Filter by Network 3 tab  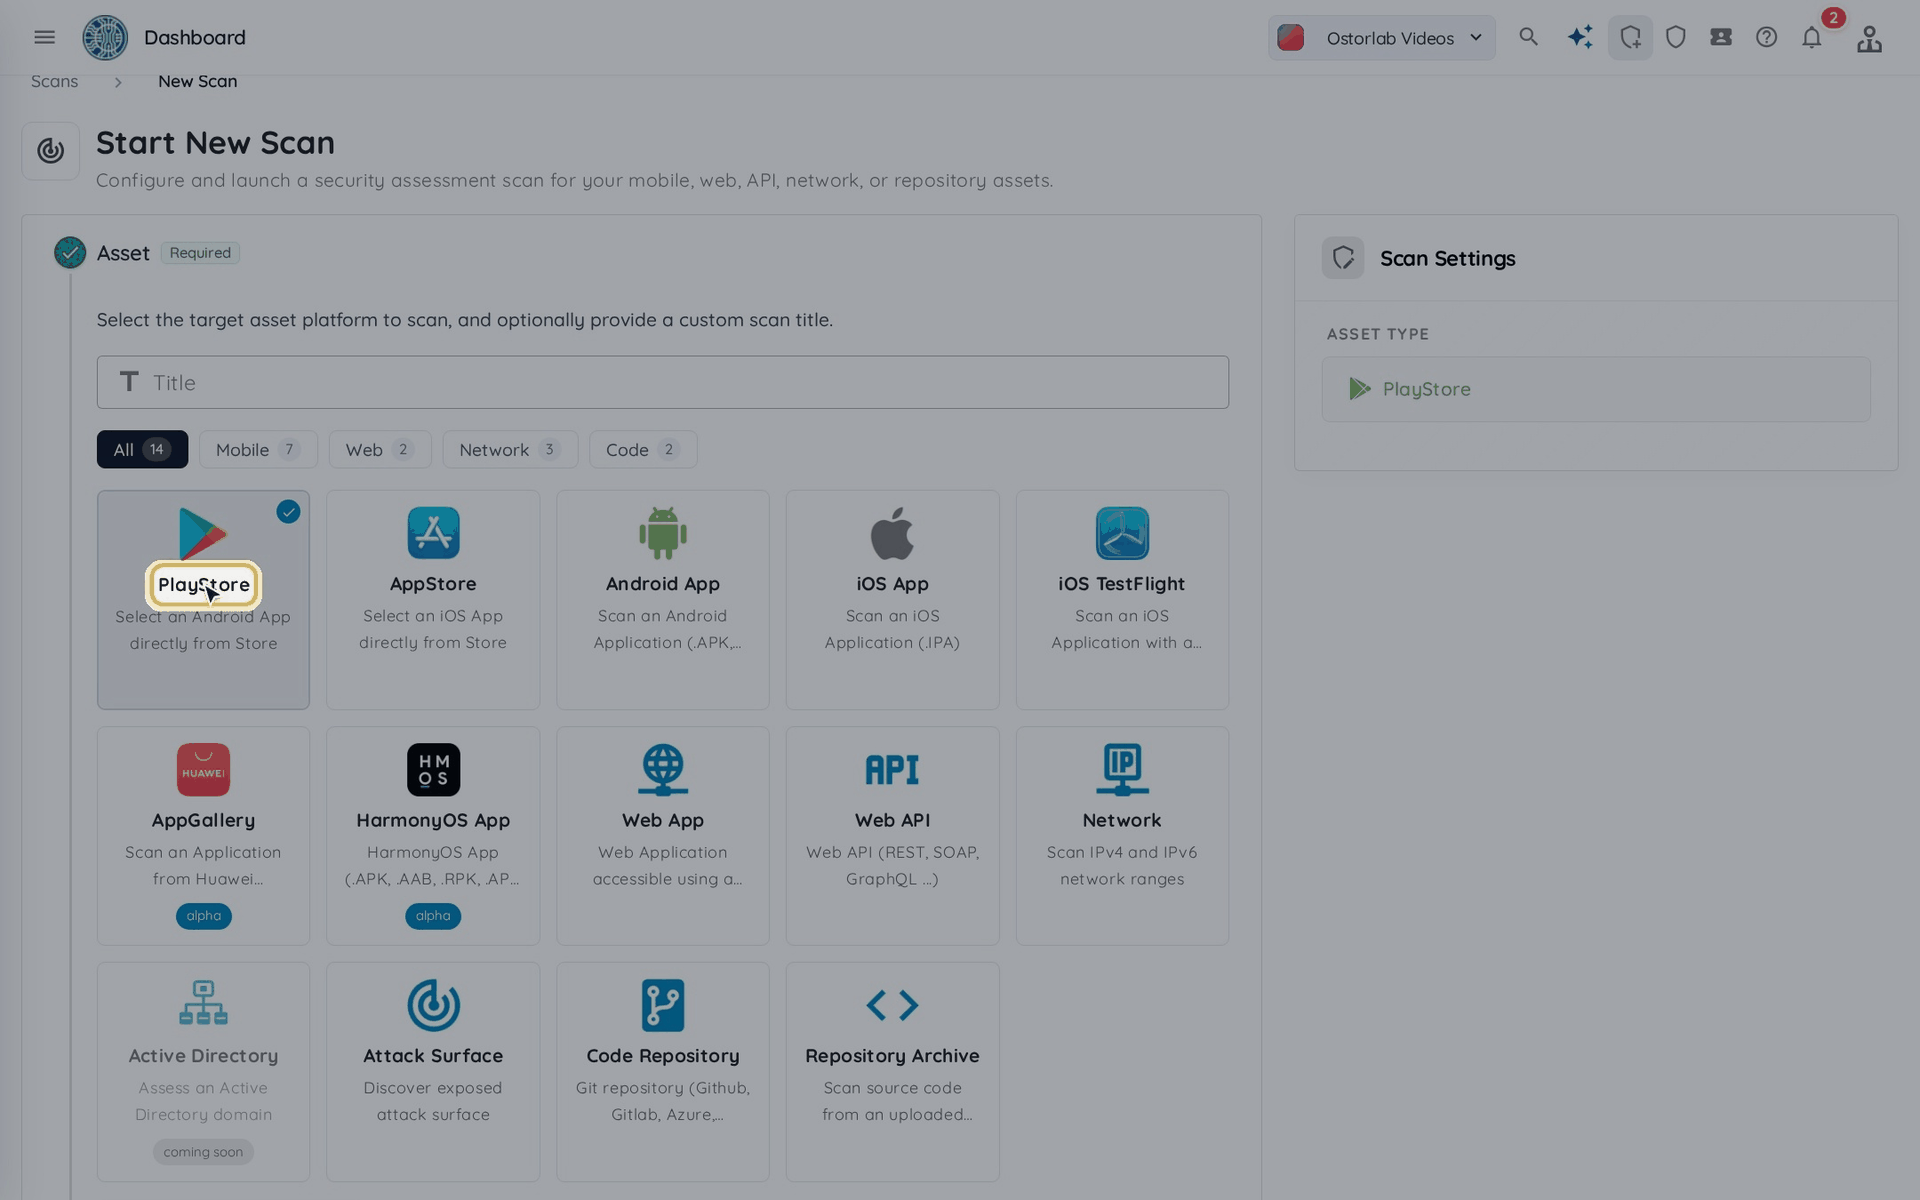510,449
